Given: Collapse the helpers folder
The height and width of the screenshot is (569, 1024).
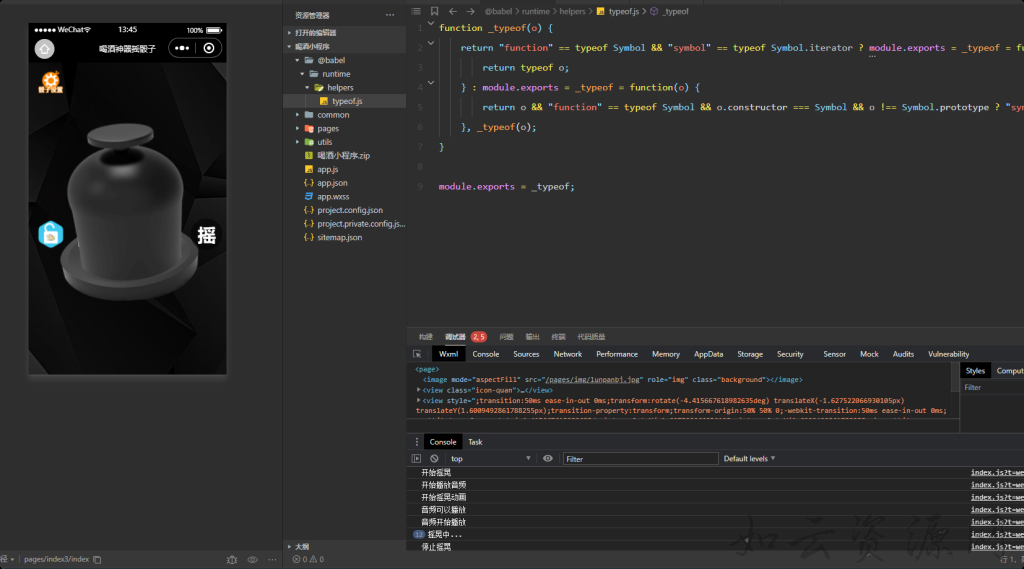Looking at the screenshot, I should pyautogui.click(x=339, y=87).
